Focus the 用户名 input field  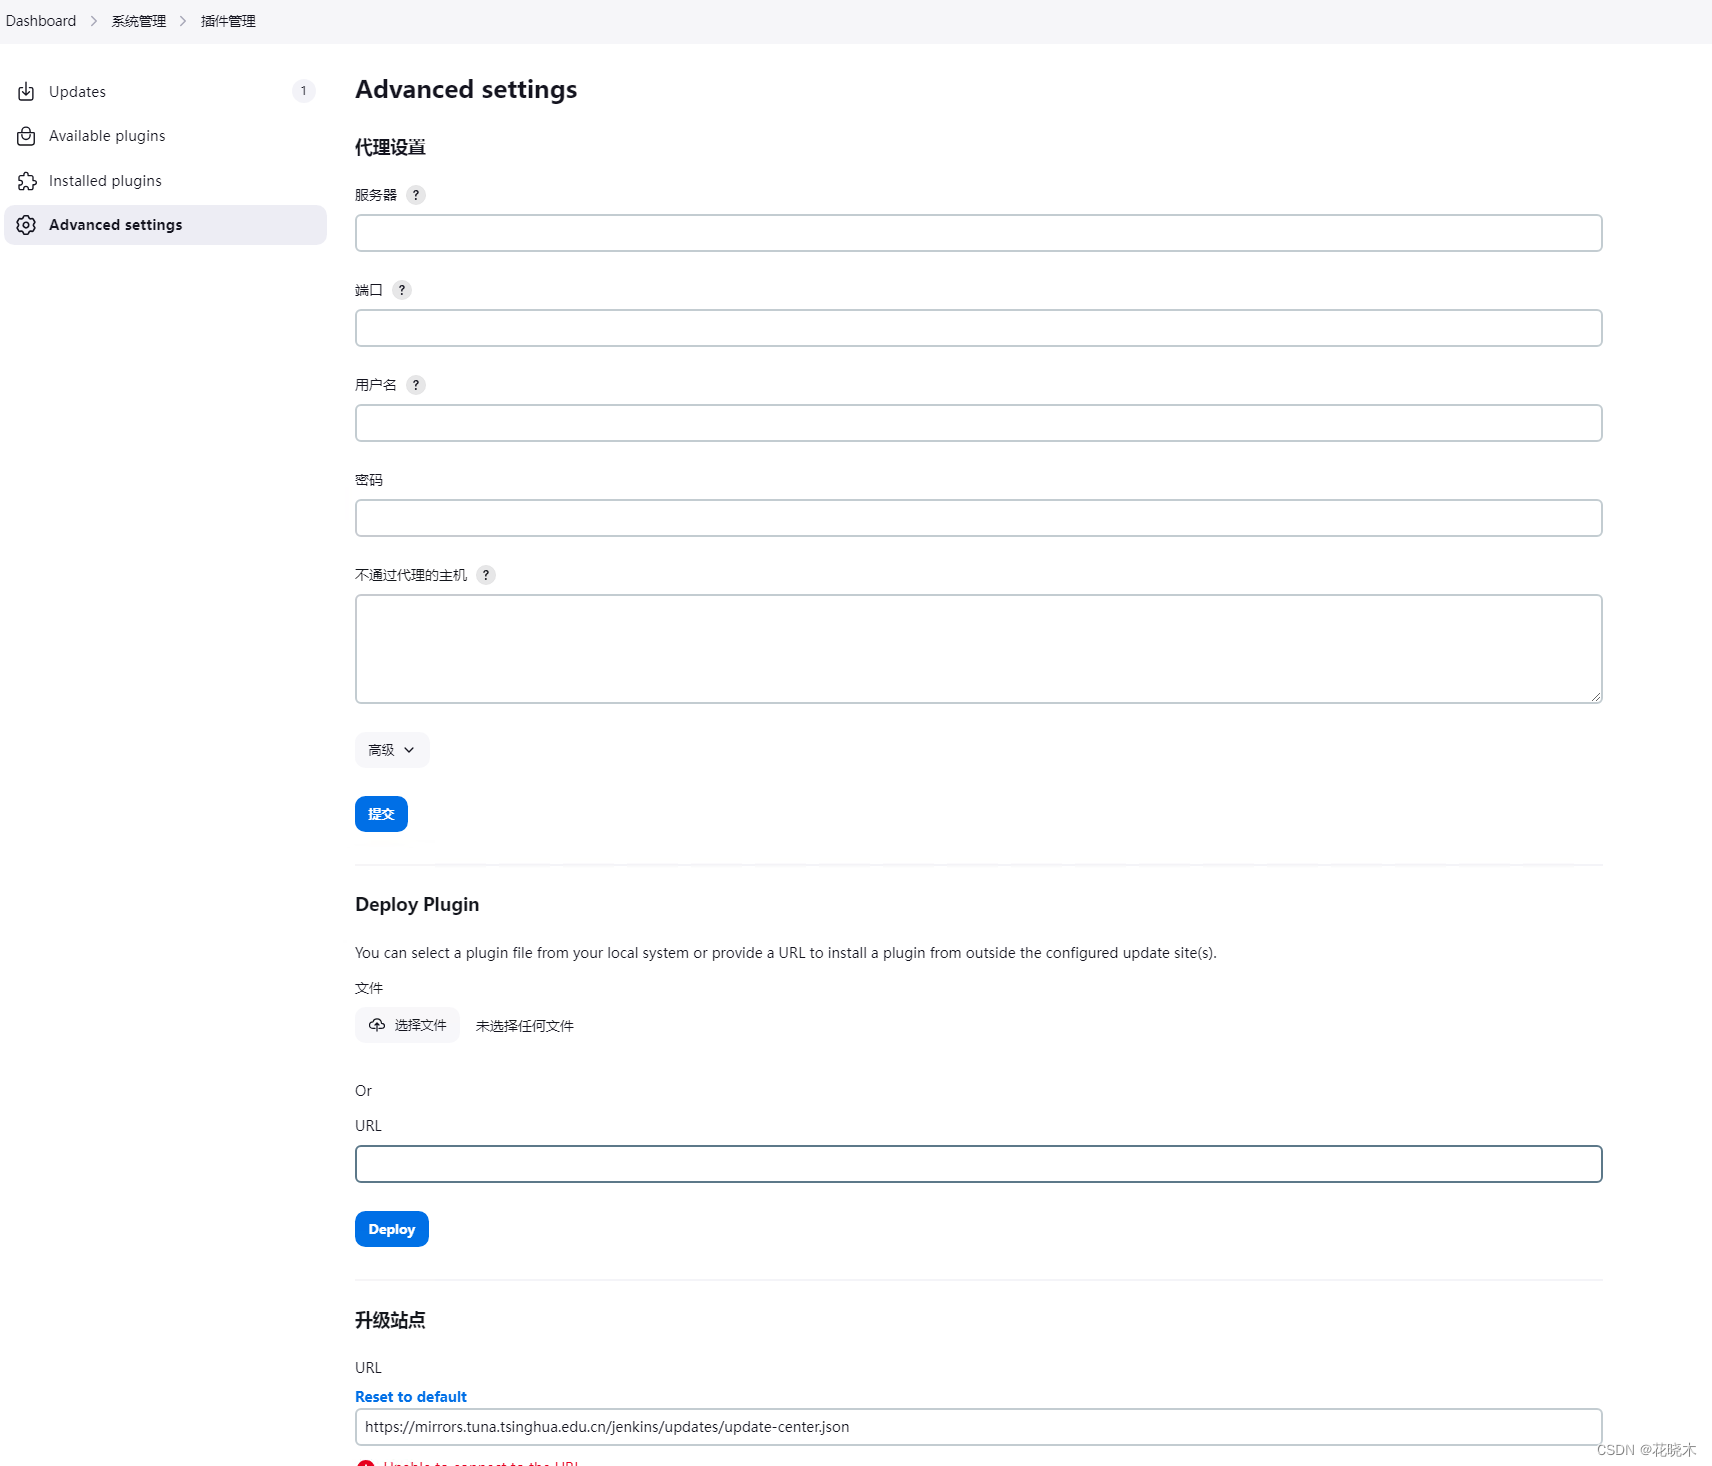click(978, 423)
